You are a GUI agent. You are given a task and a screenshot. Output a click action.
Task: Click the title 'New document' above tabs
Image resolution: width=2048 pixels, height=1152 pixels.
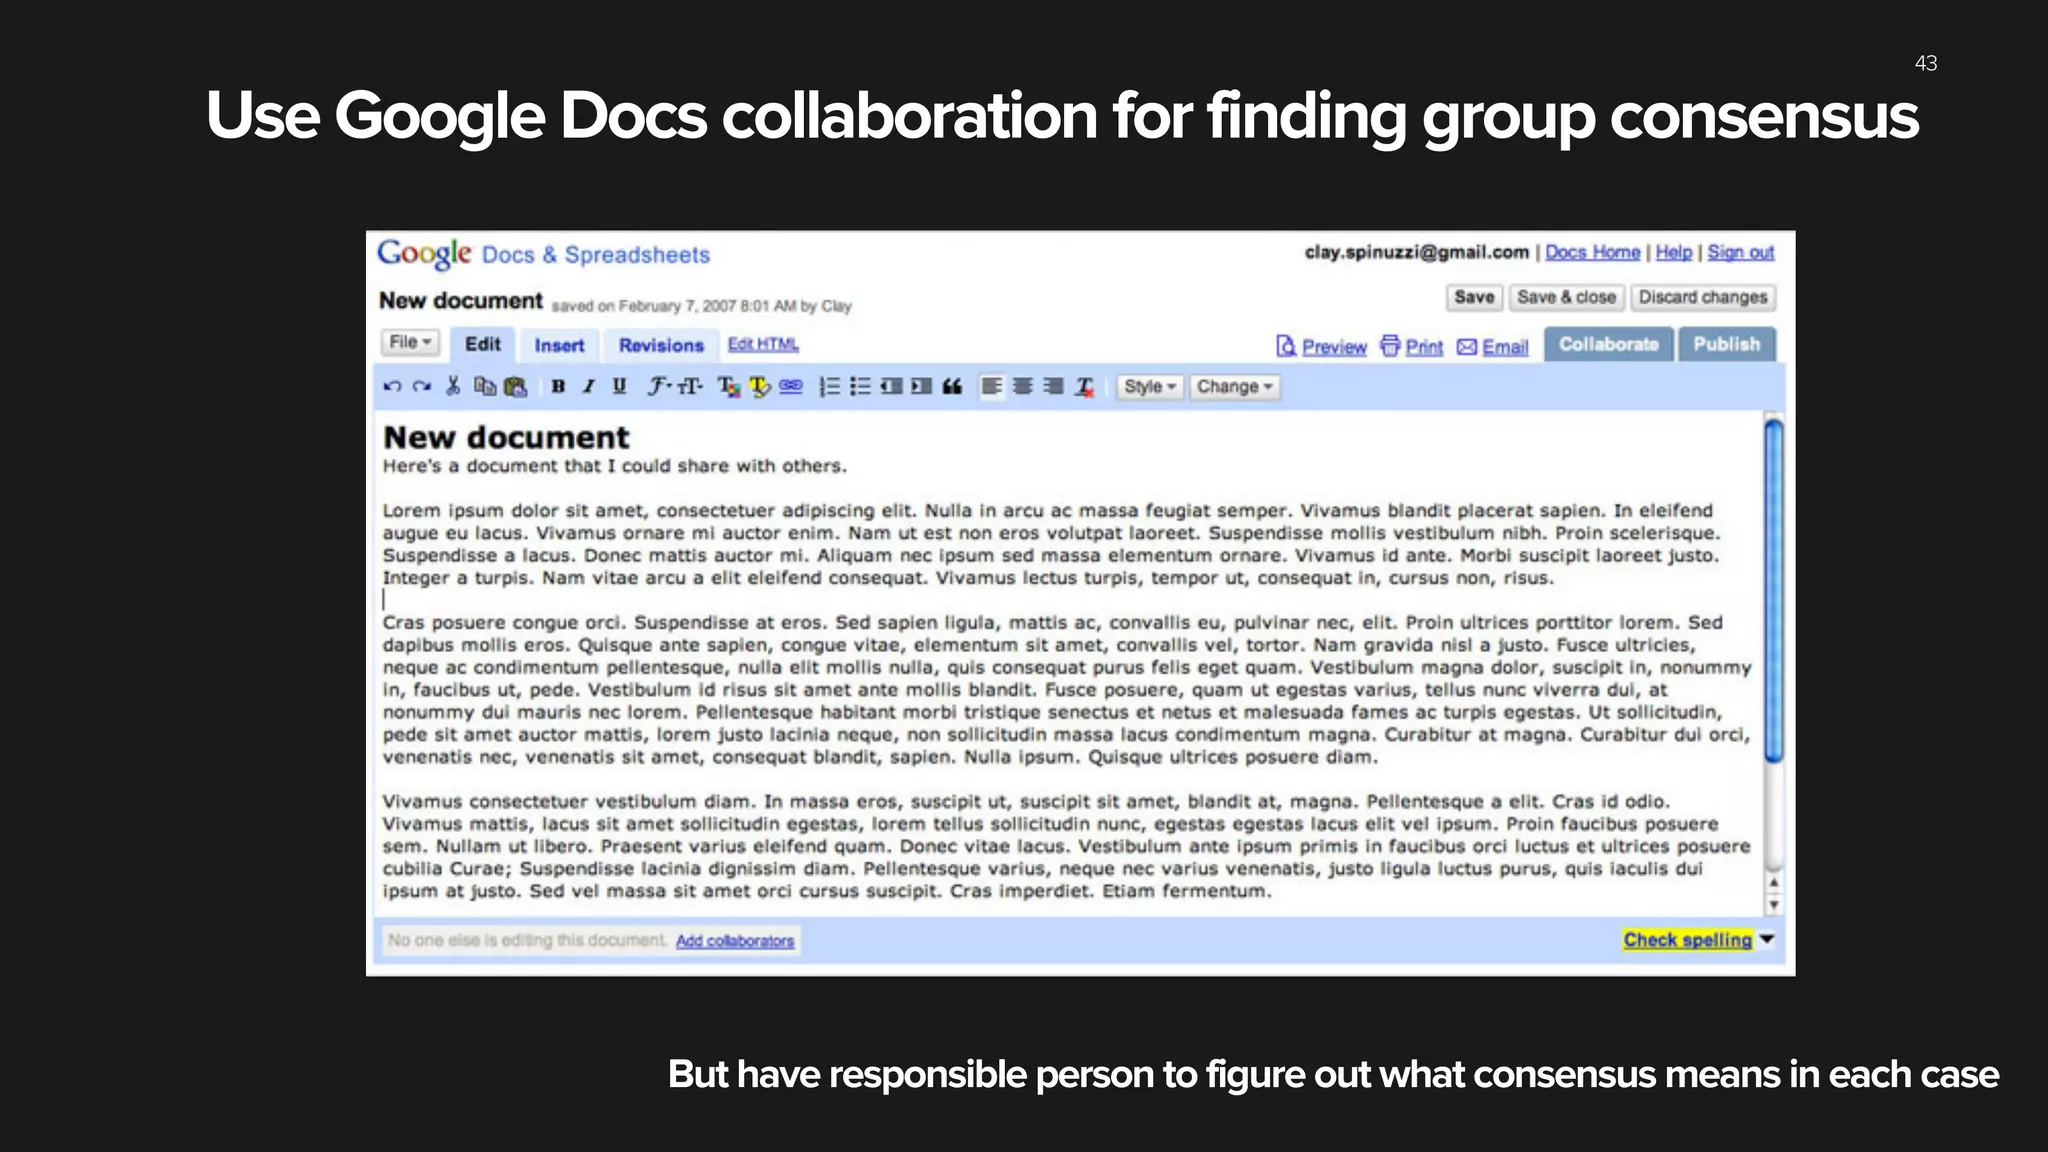(x=461, y=300)
